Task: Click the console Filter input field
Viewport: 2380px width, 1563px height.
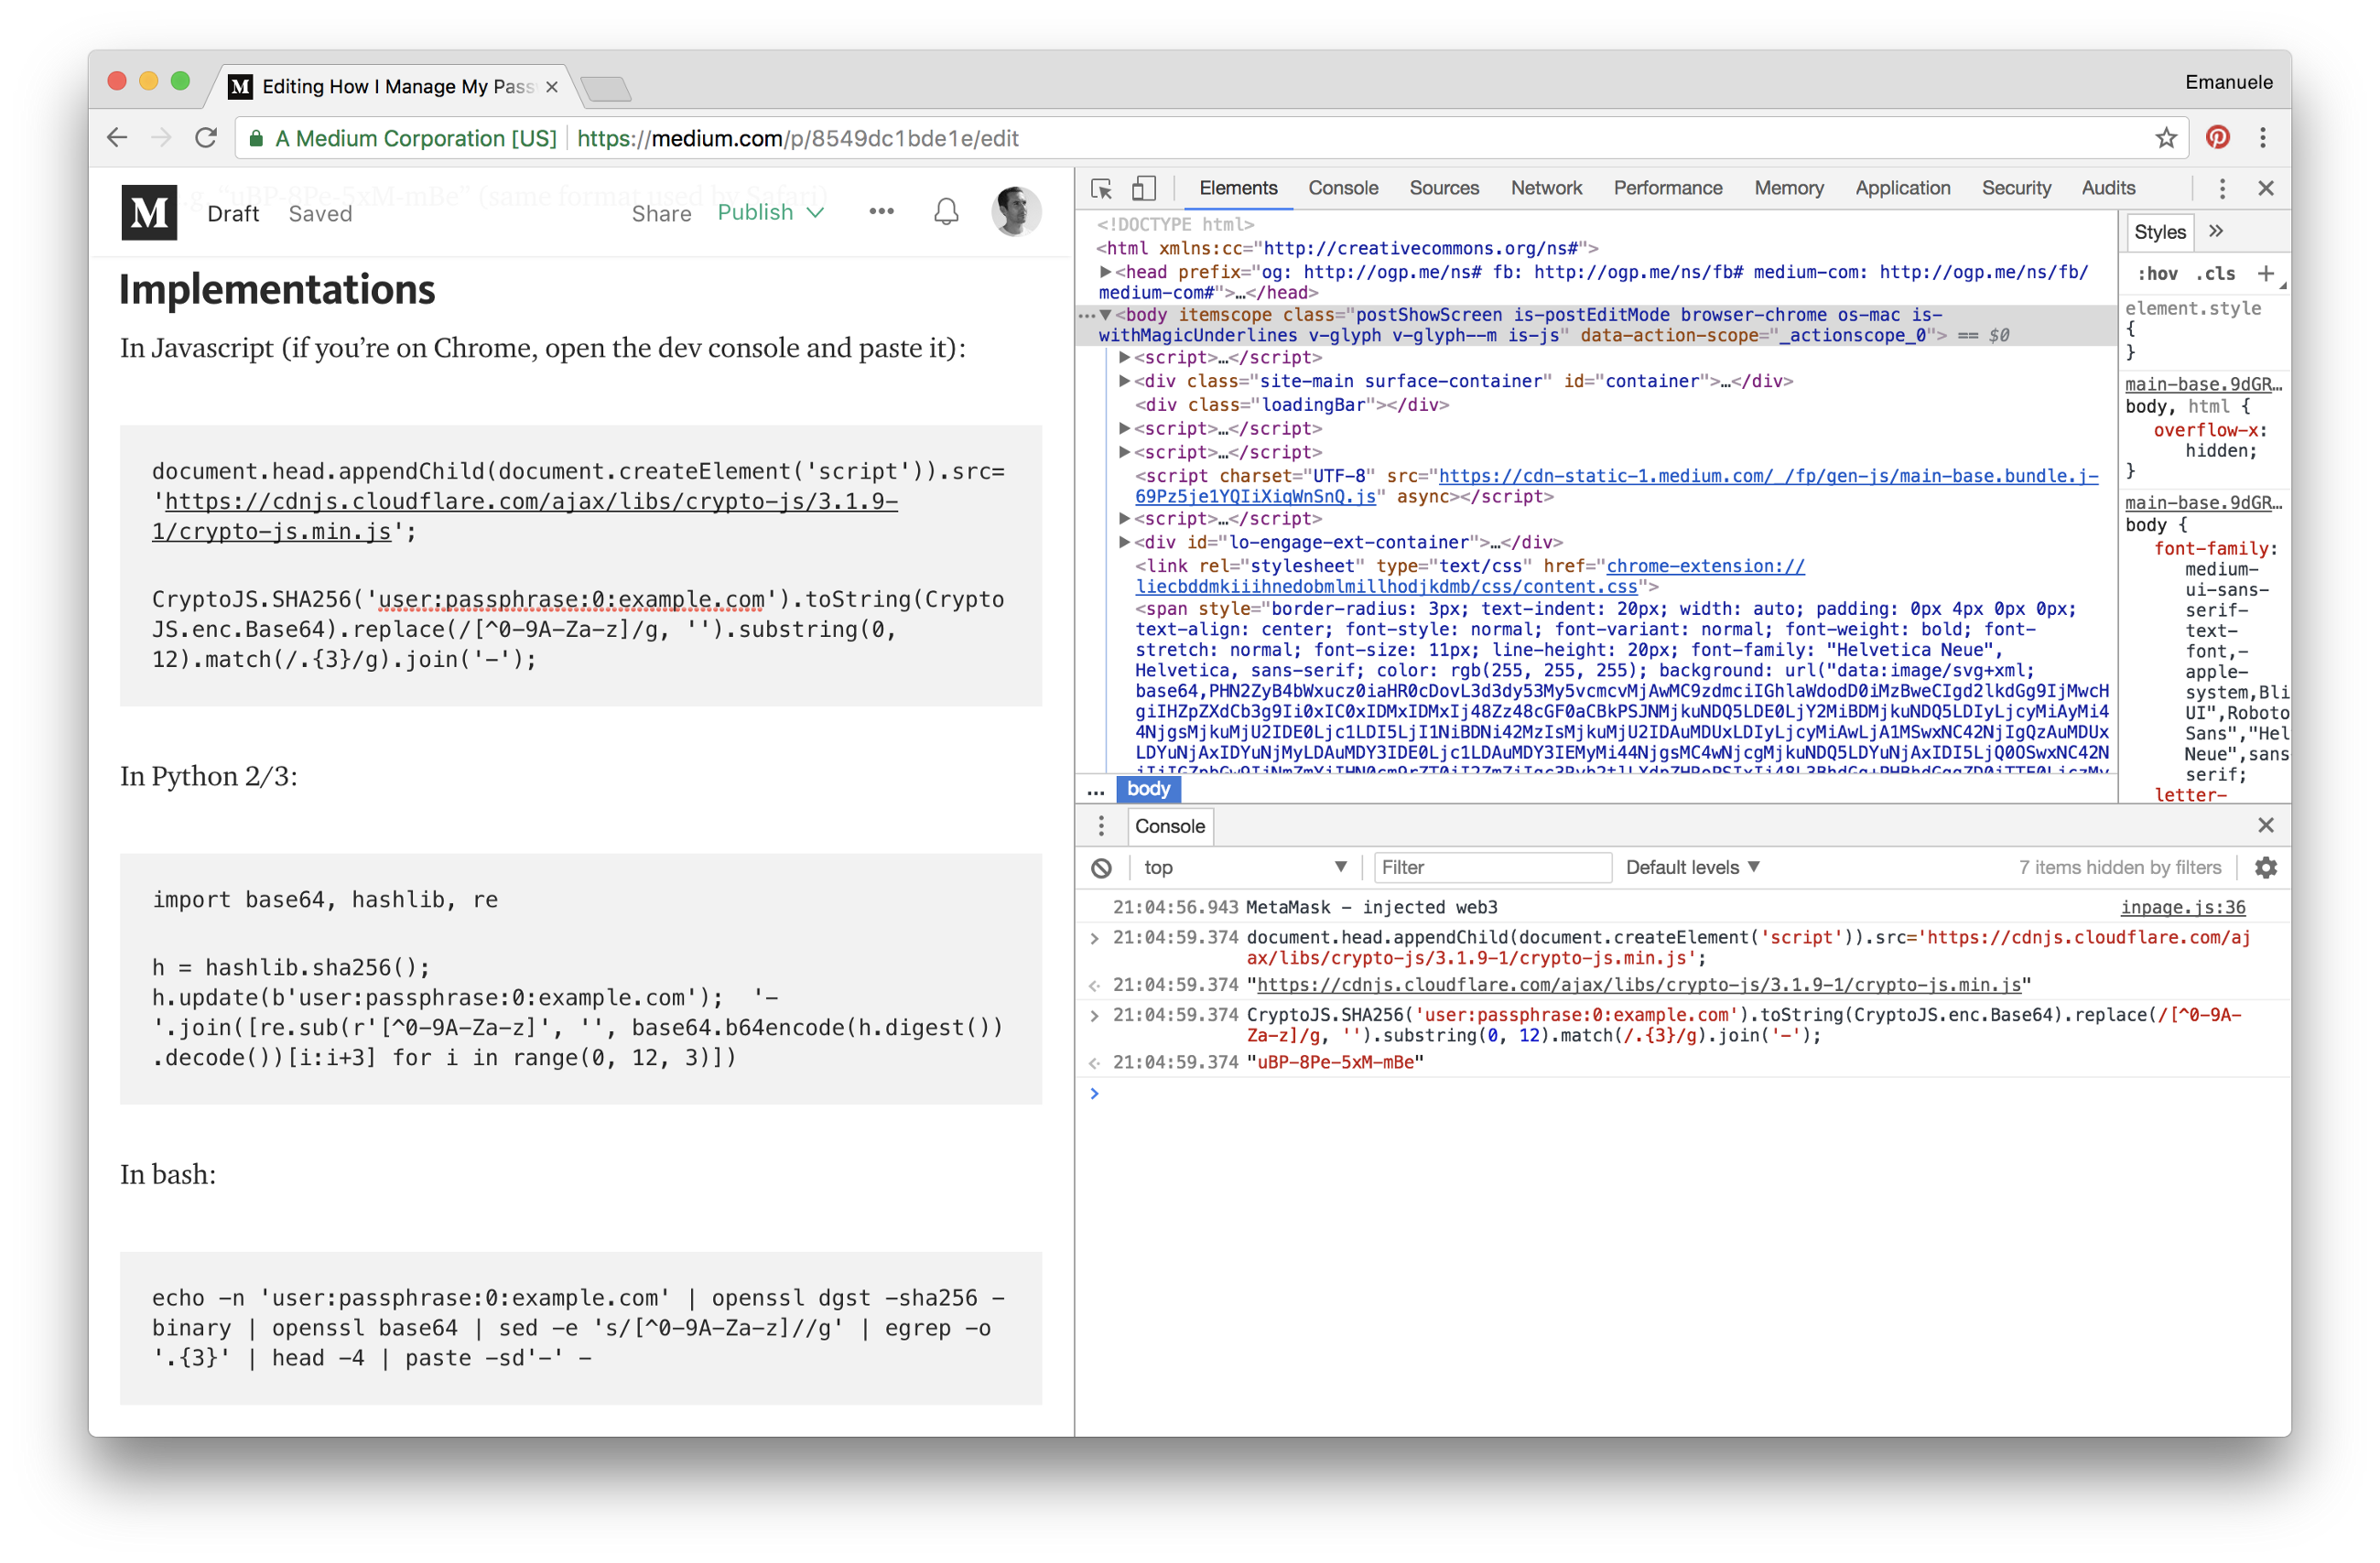Action: point(1492,868)
